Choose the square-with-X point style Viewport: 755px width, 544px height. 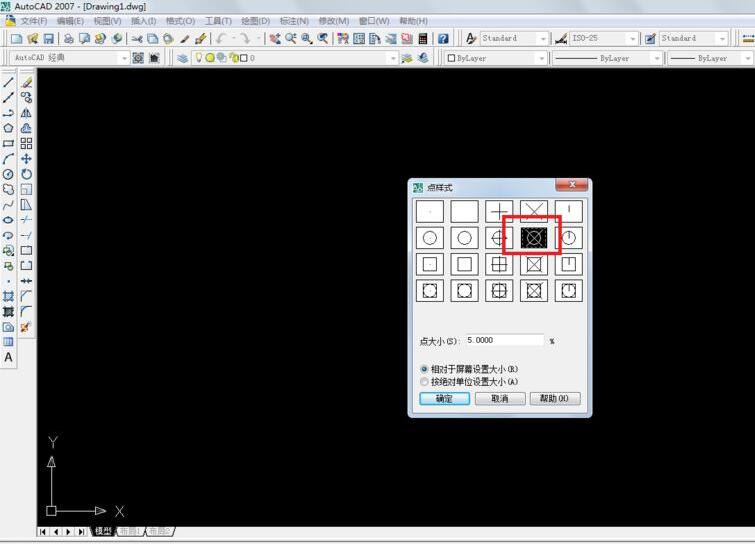point(534,264)
